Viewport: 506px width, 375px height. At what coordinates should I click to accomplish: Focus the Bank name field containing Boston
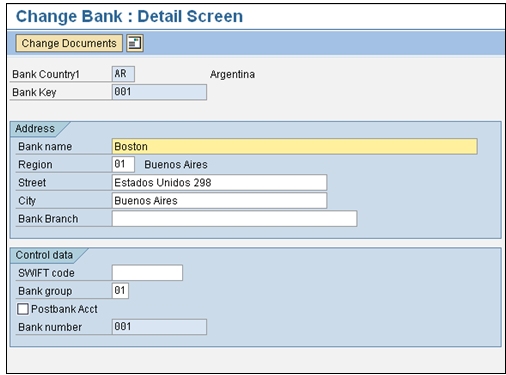[x=295, y=146]
